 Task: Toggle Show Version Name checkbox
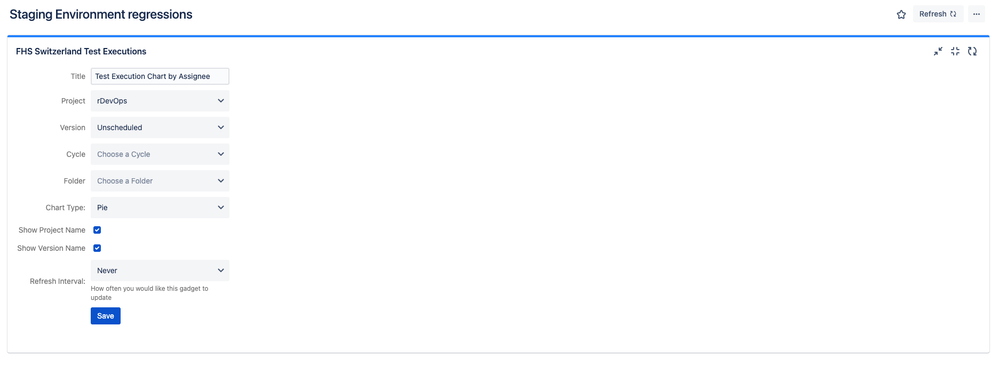[x=97, y=248]
